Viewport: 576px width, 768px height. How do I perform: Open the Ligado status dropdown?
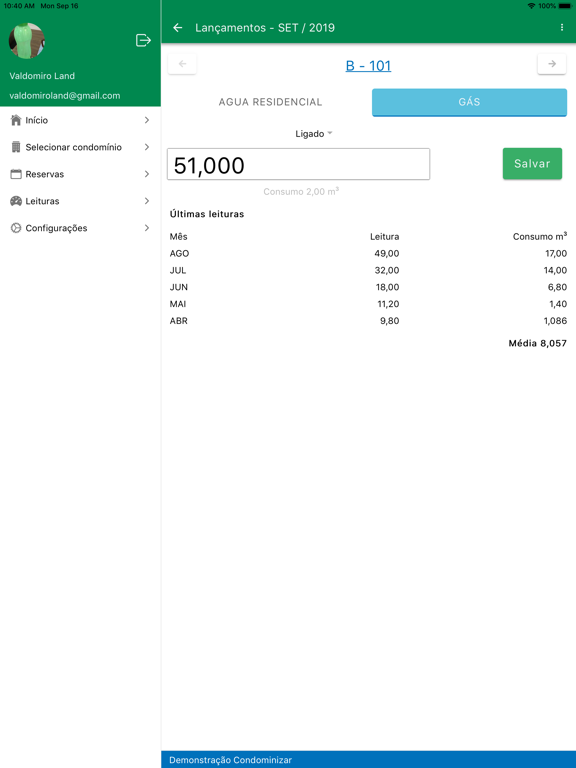pos(313,134)
